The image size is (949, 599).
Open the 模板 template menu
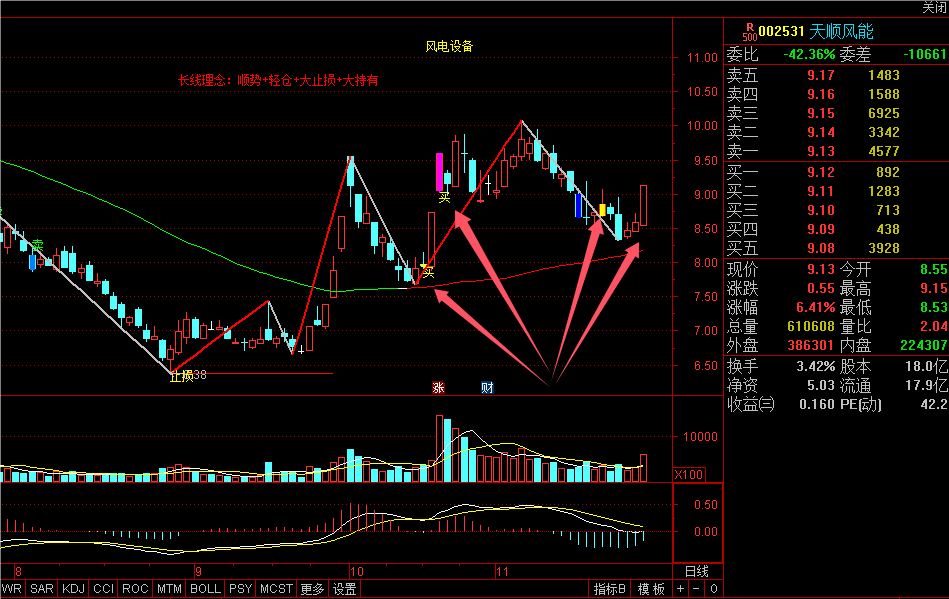point(651,589)
